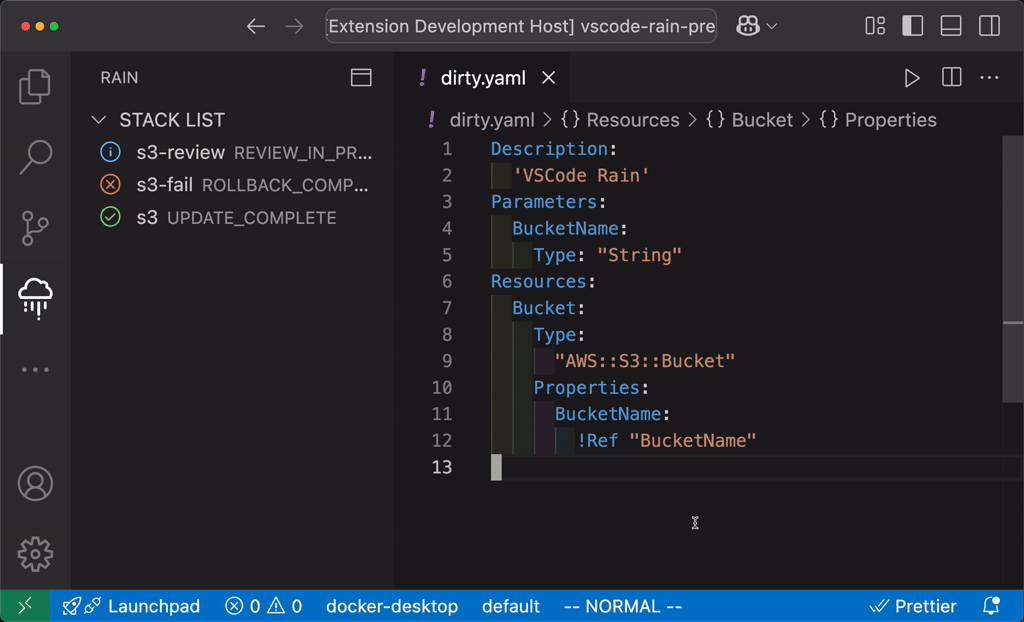This screenshot has width=1024, height=622.
Task: Click the !Ref "BucketName" line
Action: (x=666, y=441)
